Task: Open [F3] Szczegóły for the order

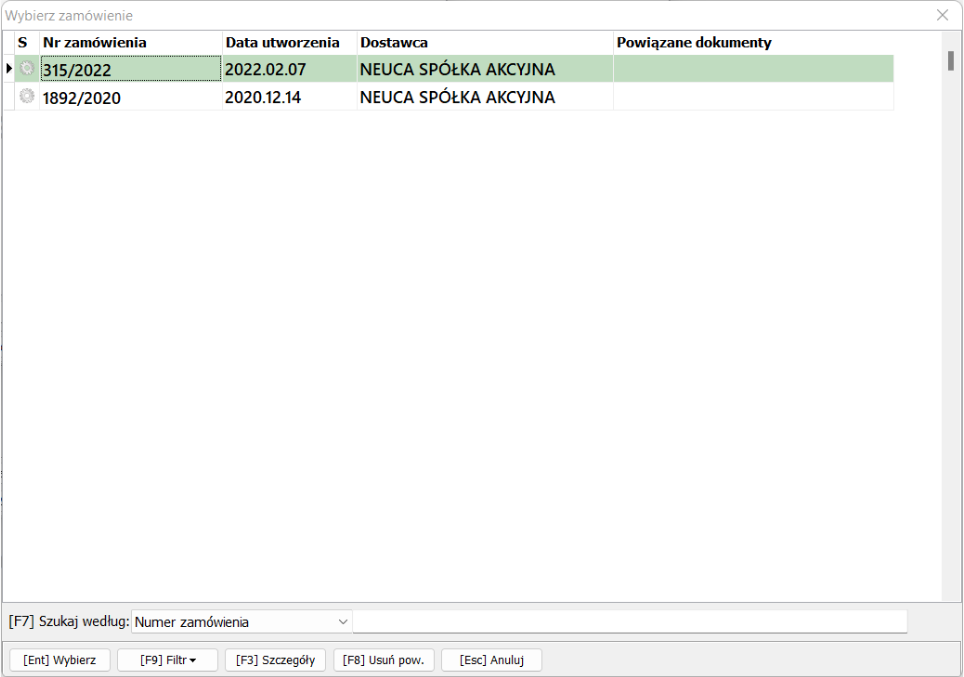Action: point(275,660)
